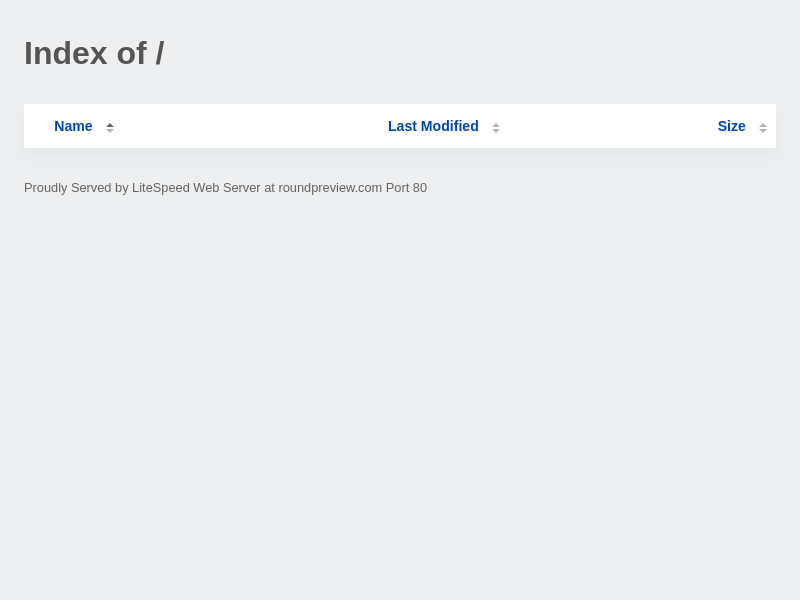Sort the listing by the Size link
This screenshot has height=600, width=800.
pos(731,126)
